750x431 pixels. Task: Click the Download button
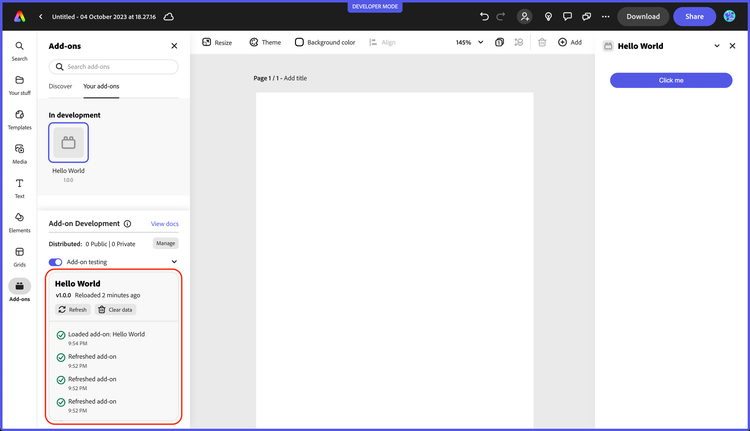(x=643, y=17)
